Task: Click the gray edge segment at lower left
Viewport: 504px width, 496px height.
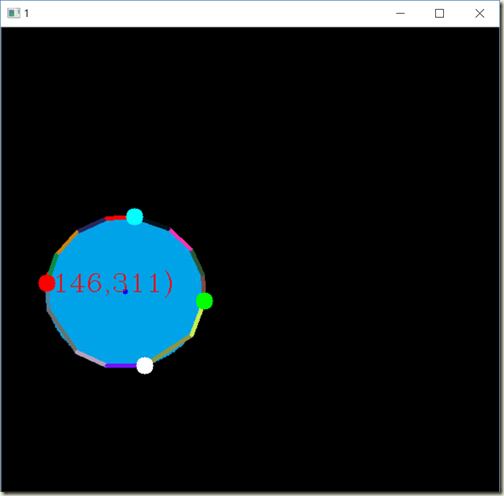Action: 62,330
